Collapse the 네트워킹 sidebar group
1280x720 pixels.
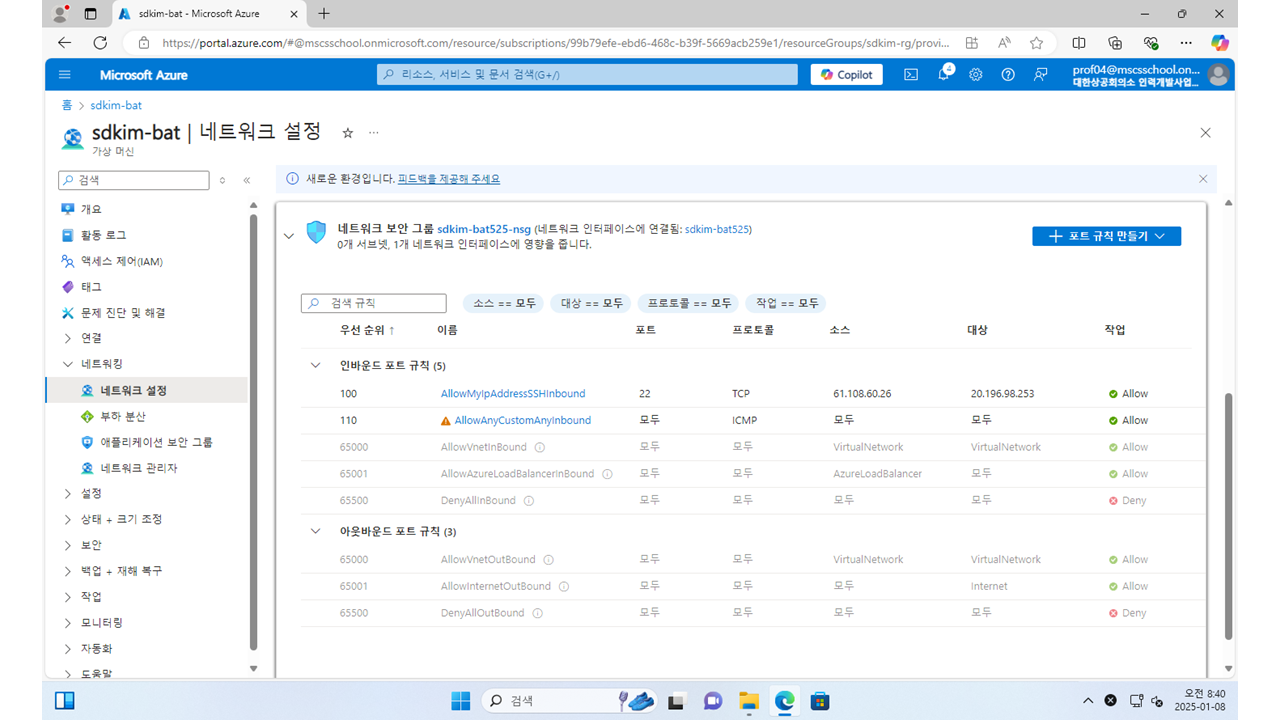[68, 364]
